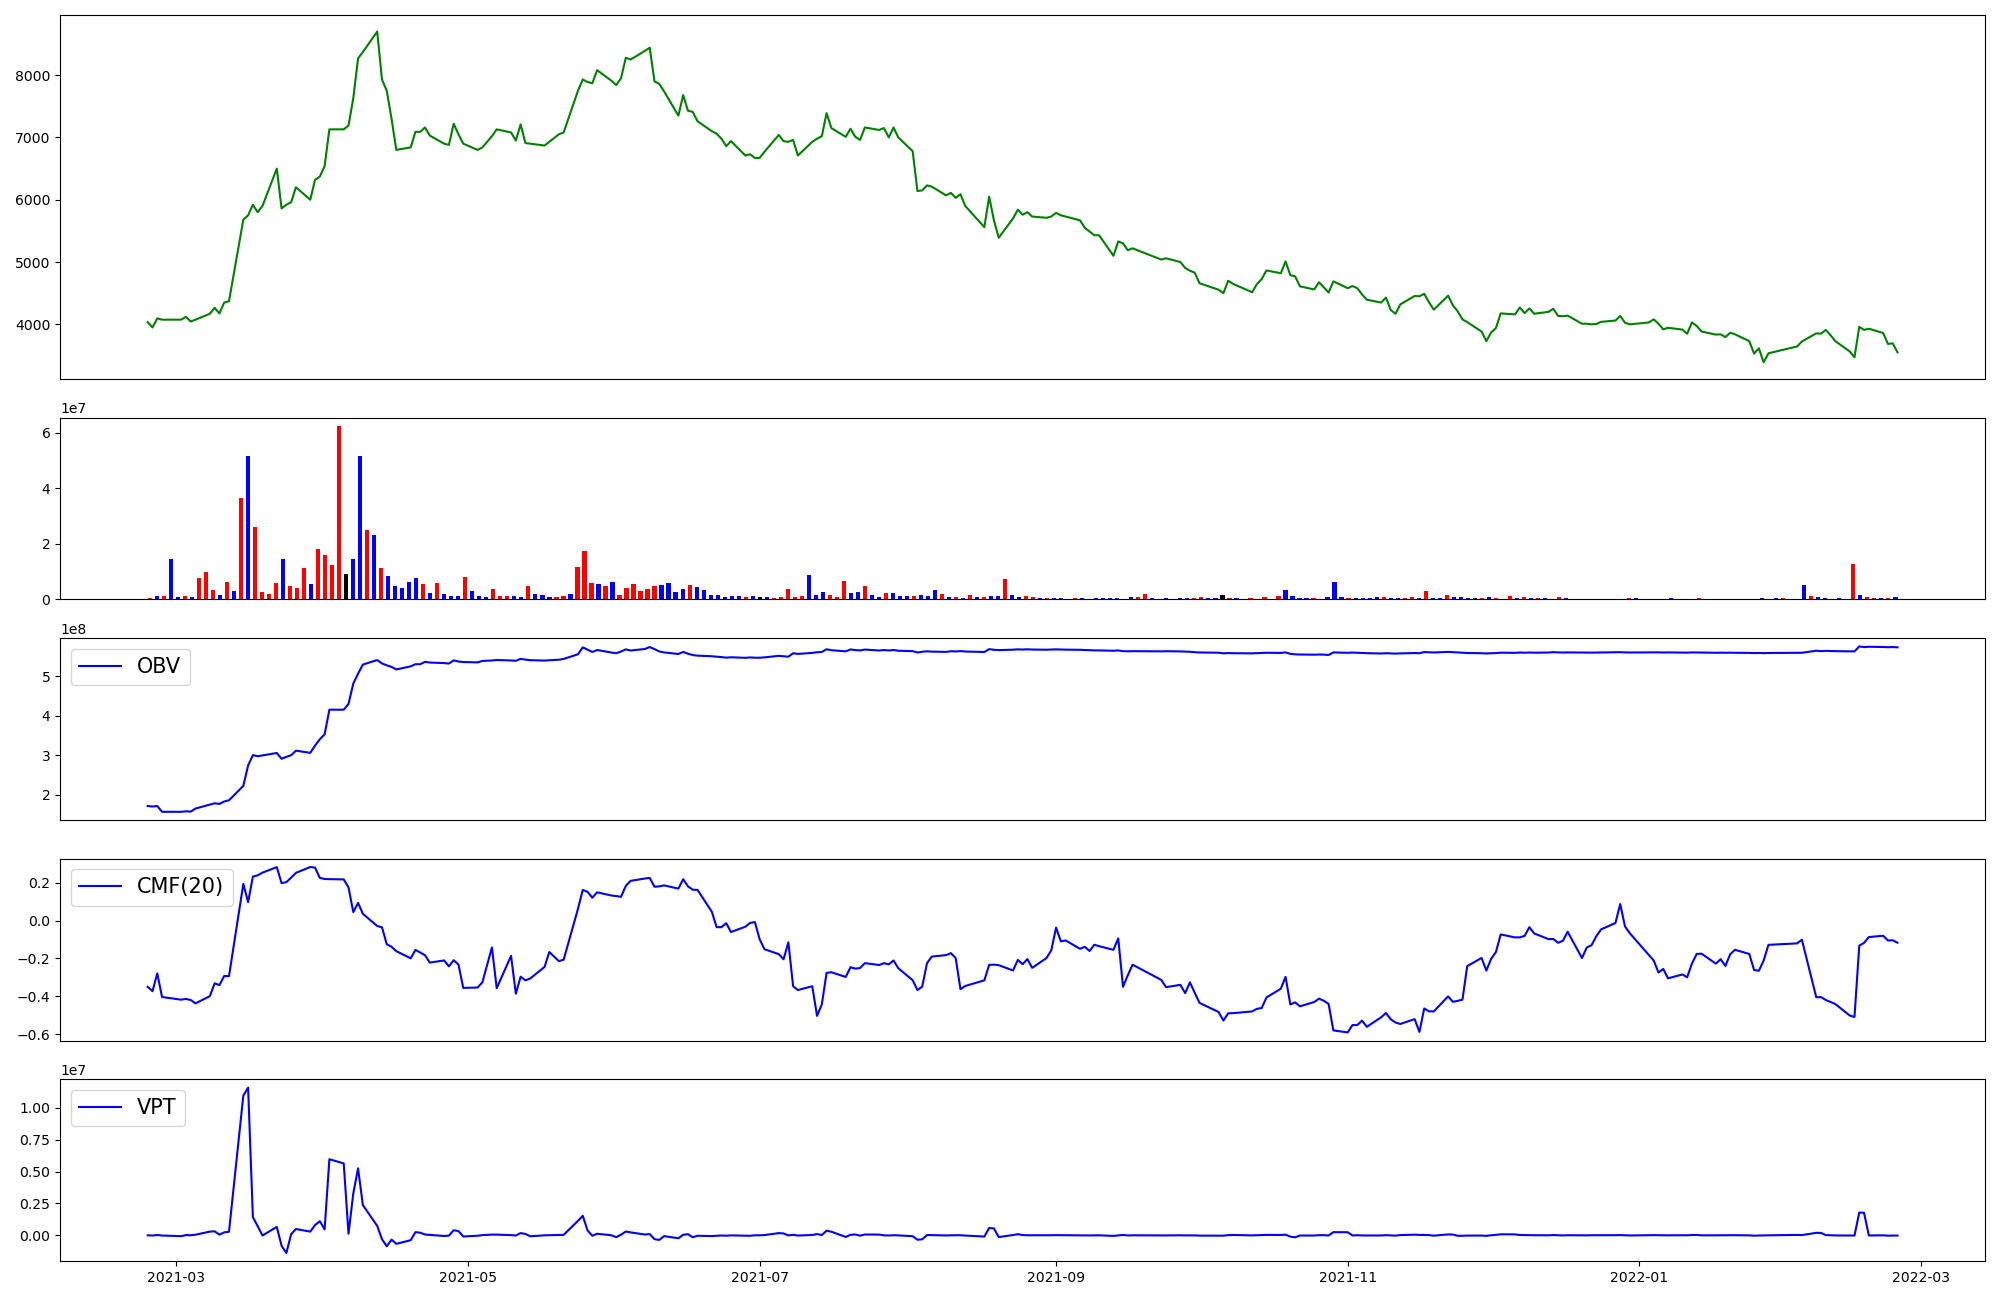Click the 2021-05 x-axis date label
This screenshot has width=2000, height=1300.
tap(467, 1277)
